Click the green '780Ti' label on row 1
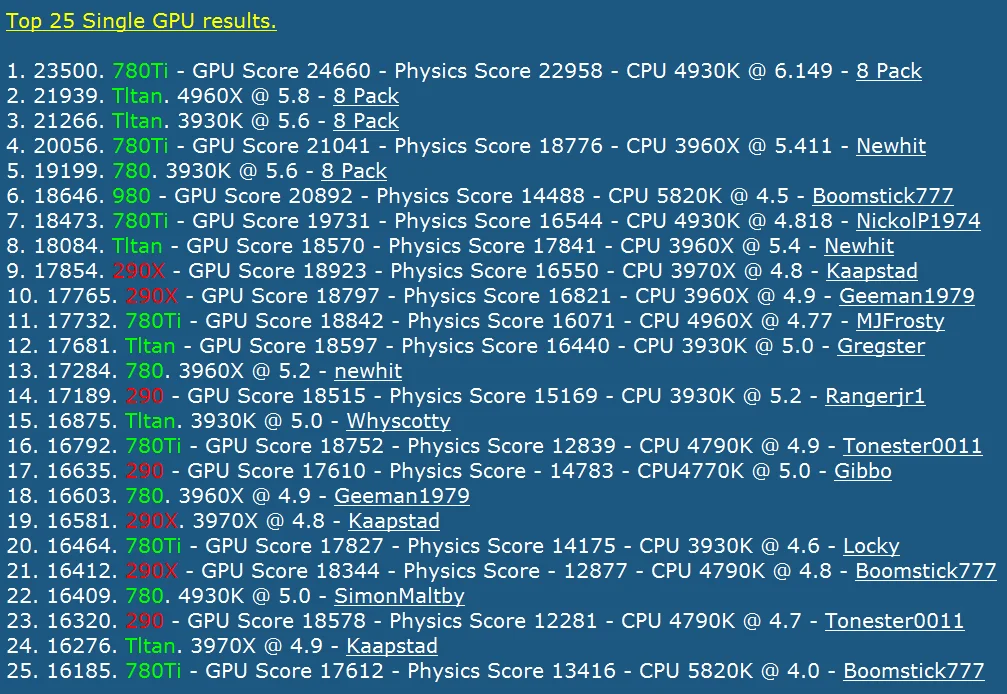The height and width of the screenshot is (694, 1007). coord(140,71)
